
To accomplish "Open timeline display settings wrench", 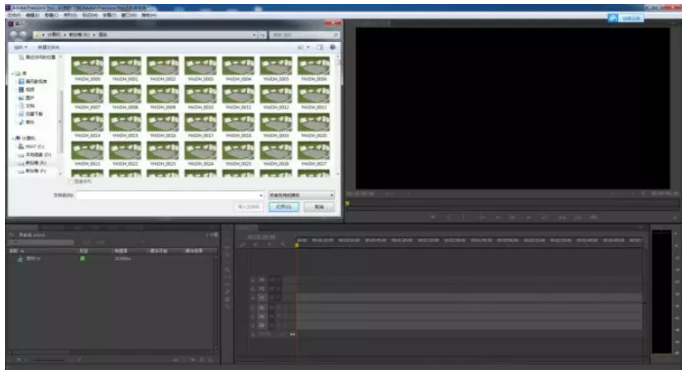I will pos(283,244).
